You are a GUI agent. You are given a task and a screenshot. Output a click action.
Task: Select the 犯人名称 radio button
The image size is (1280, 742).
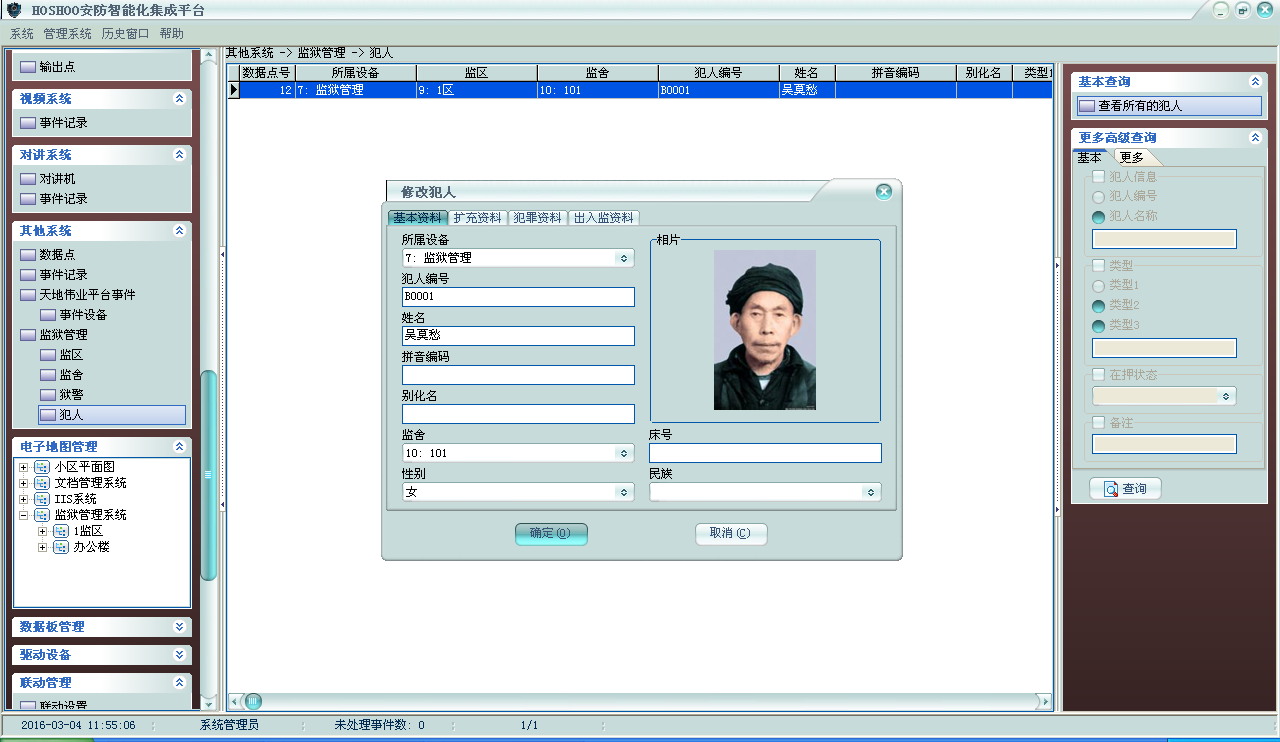pyautogui.click(x=1099, y=216)
